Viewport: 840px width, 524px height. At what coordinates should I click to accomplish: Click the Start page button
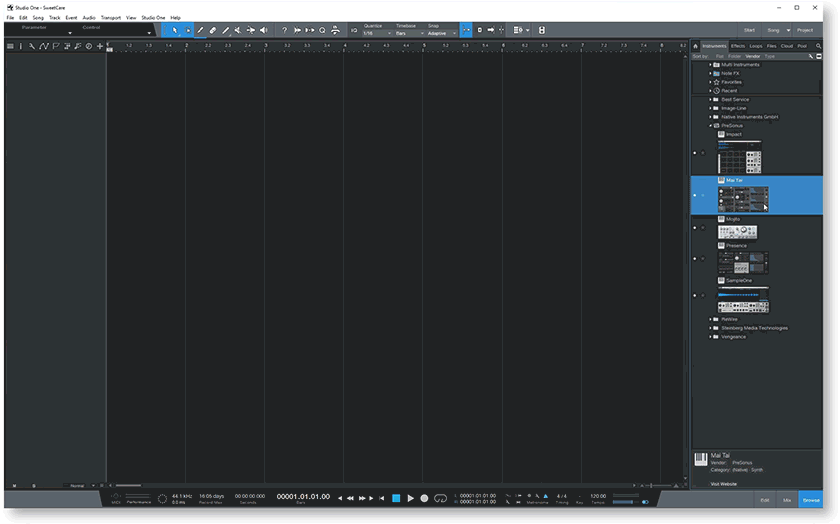click(749, 31)
